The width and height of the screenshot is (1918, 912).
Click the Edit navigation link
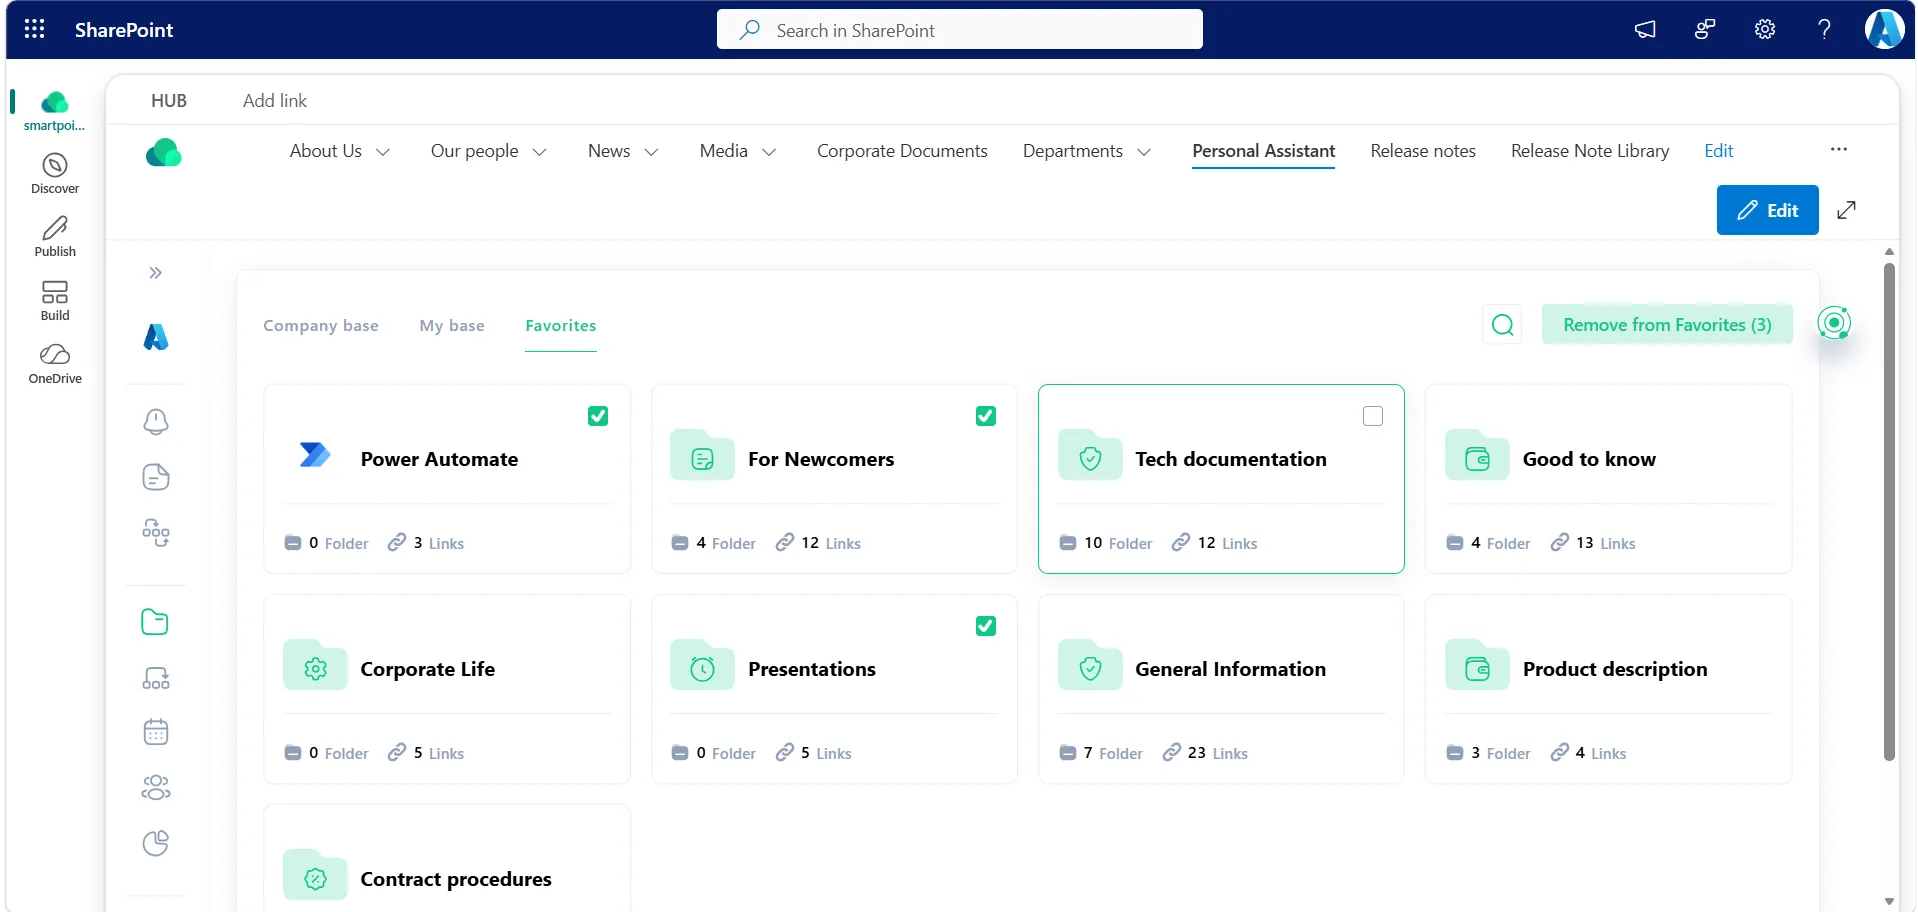tap(1719, 151)
